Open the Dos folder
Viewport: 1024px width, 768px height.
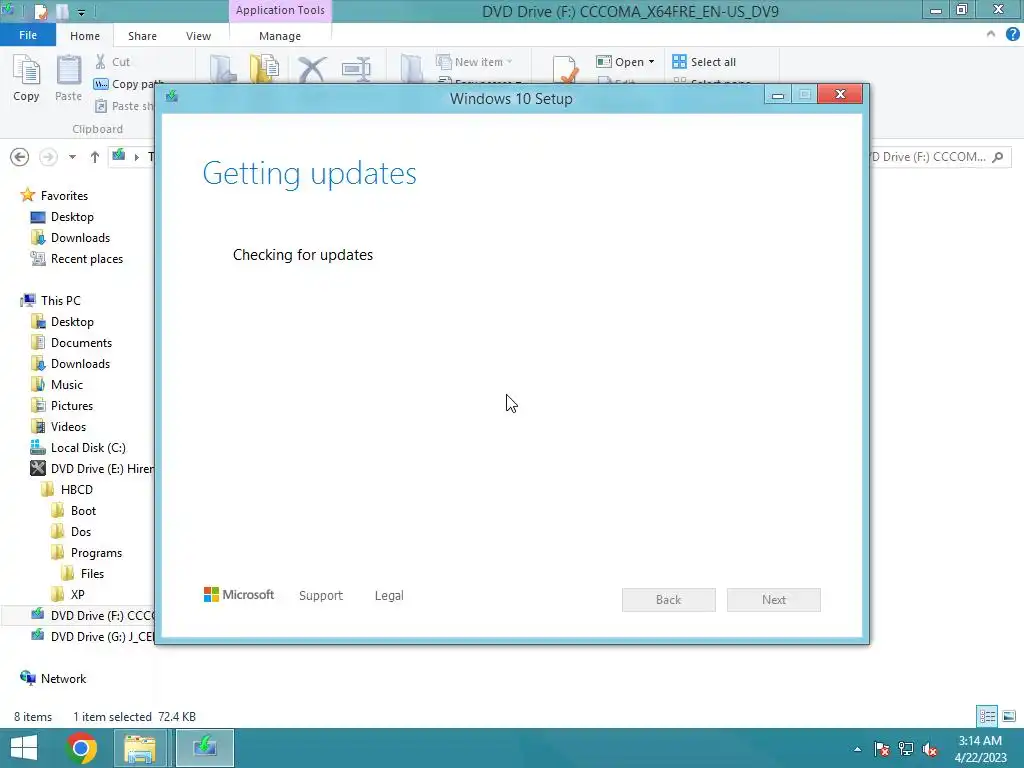point(80,532)
